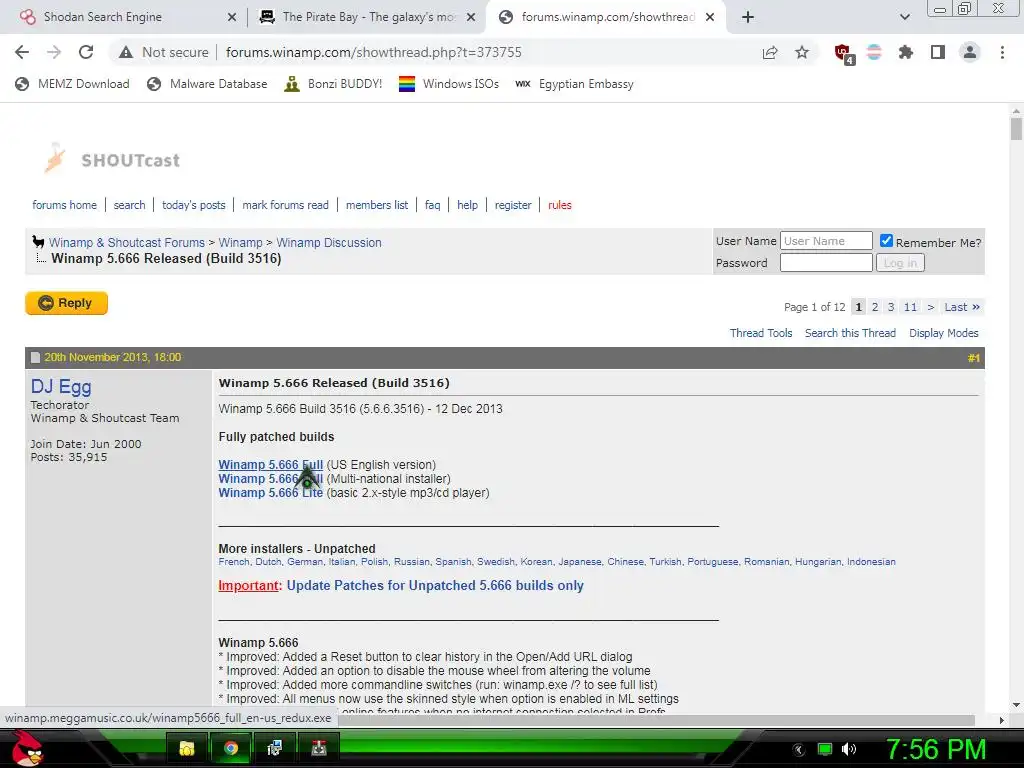Open DJ Egg user profile

[x=61, y=387]
